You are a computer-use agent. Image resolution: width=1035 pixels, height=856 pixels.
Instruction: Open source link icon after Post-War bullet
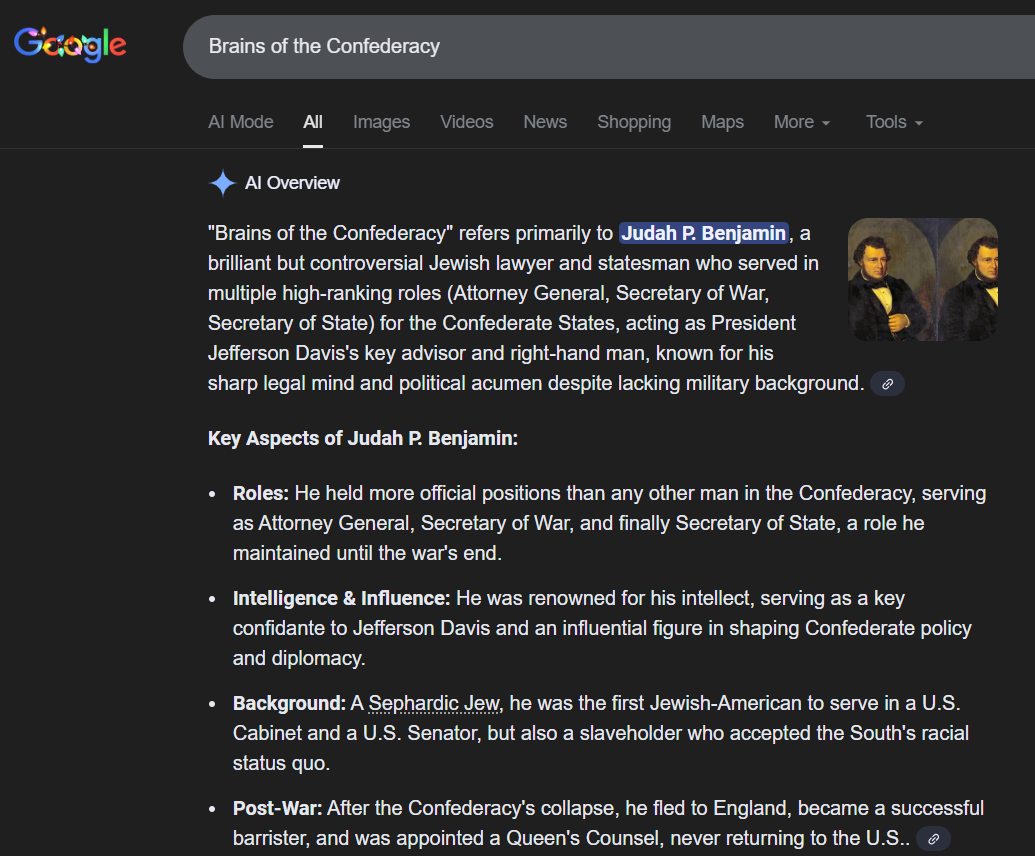point(933,839)
